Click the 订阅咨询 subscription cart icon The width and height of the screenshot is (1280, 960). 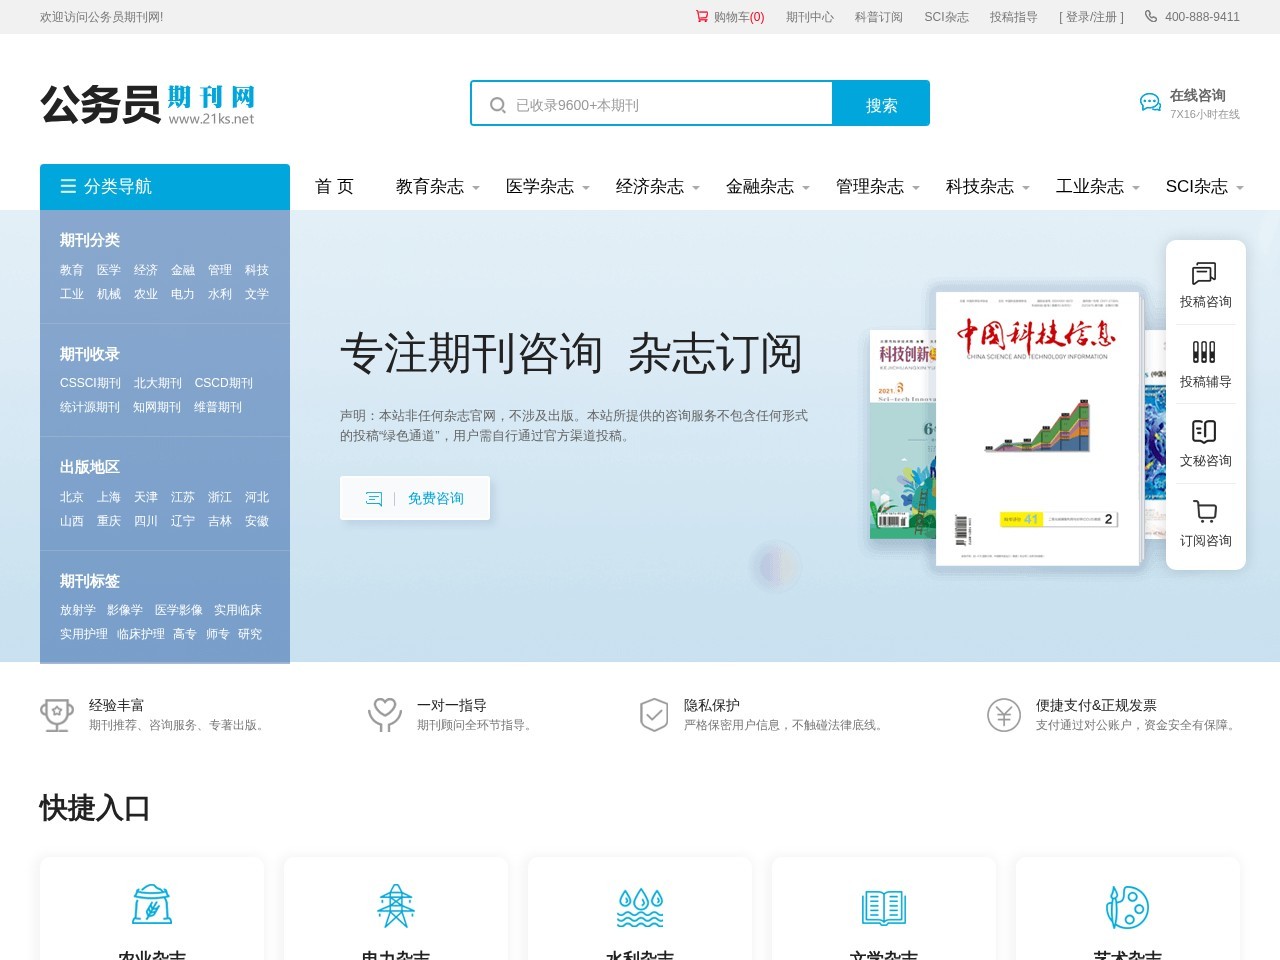(1205, 512)
